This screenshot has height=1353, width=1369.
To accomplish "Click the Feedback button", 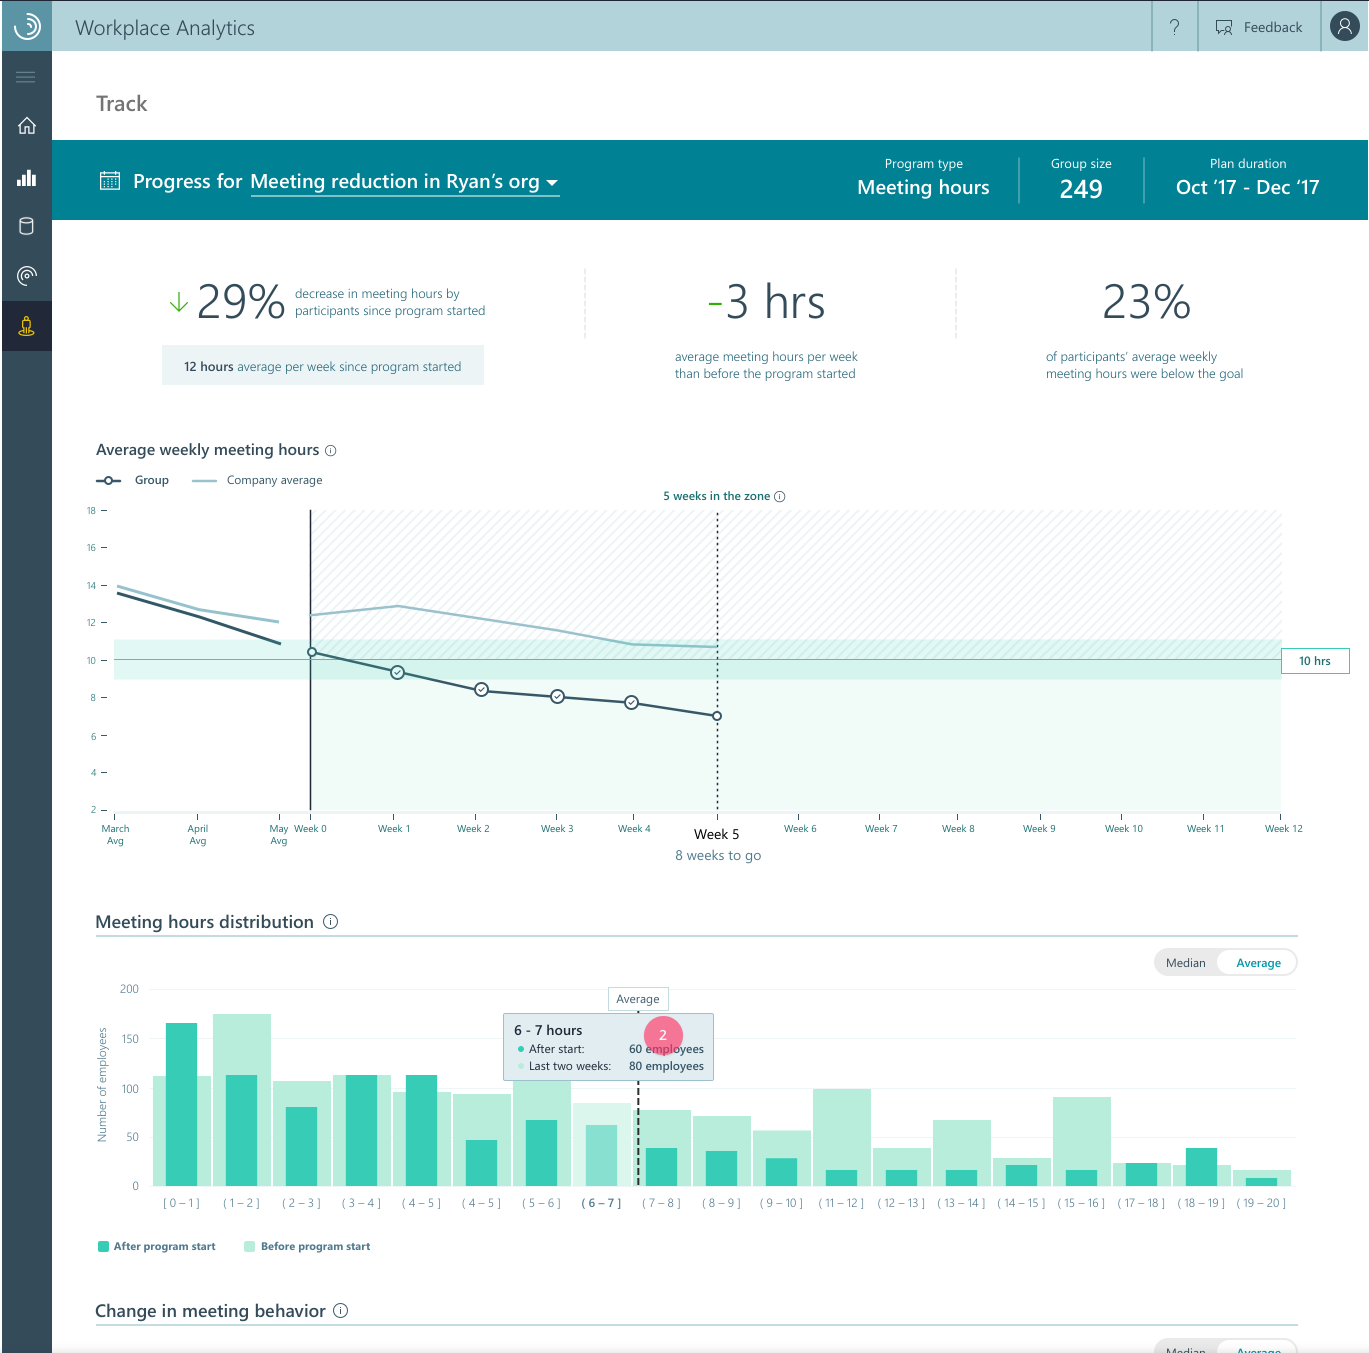I will 1258,27.
